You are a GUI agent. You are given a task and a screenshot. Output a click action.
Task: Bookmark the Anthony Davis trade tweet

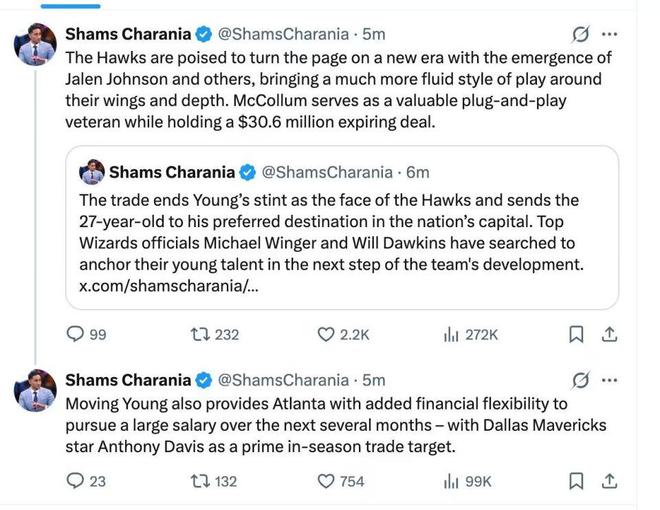click(x=576, y=482)
